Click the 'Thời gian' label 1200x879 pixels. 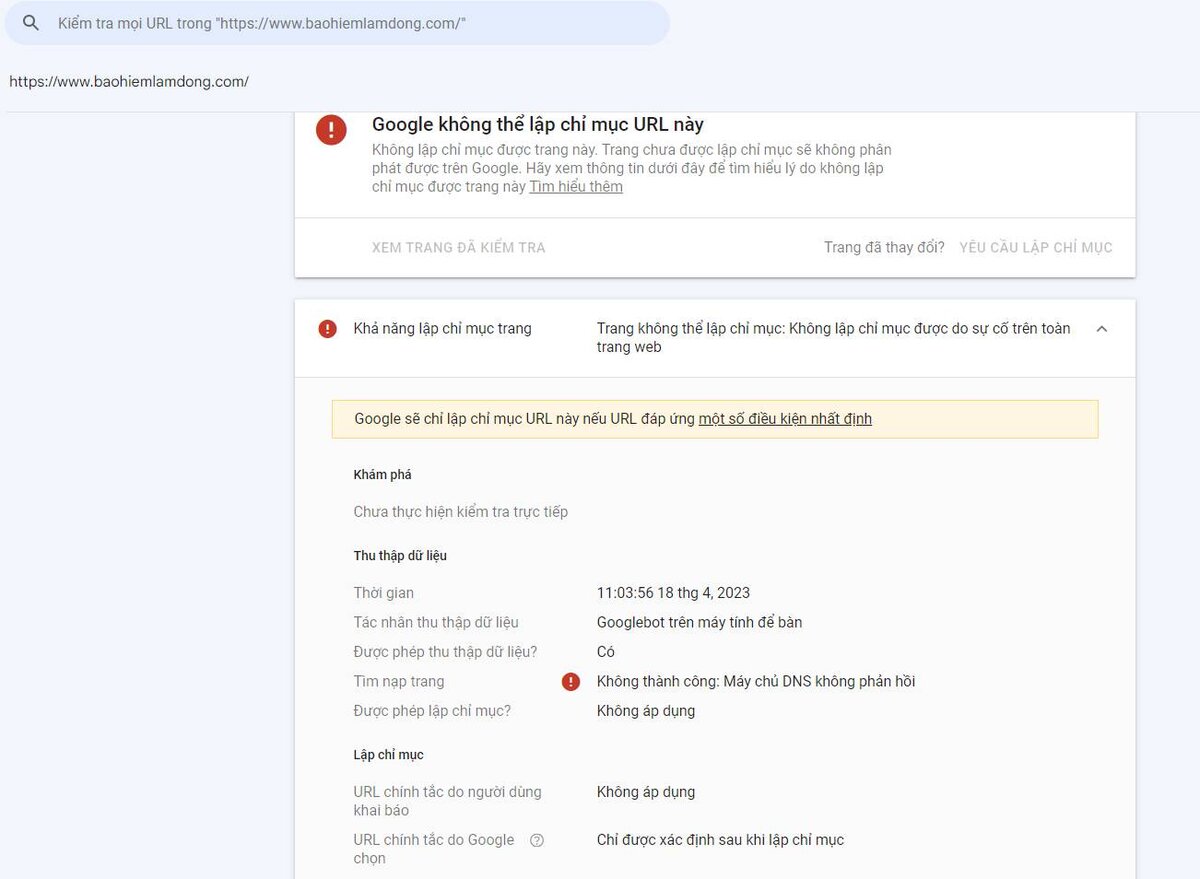tap(384, 593)
